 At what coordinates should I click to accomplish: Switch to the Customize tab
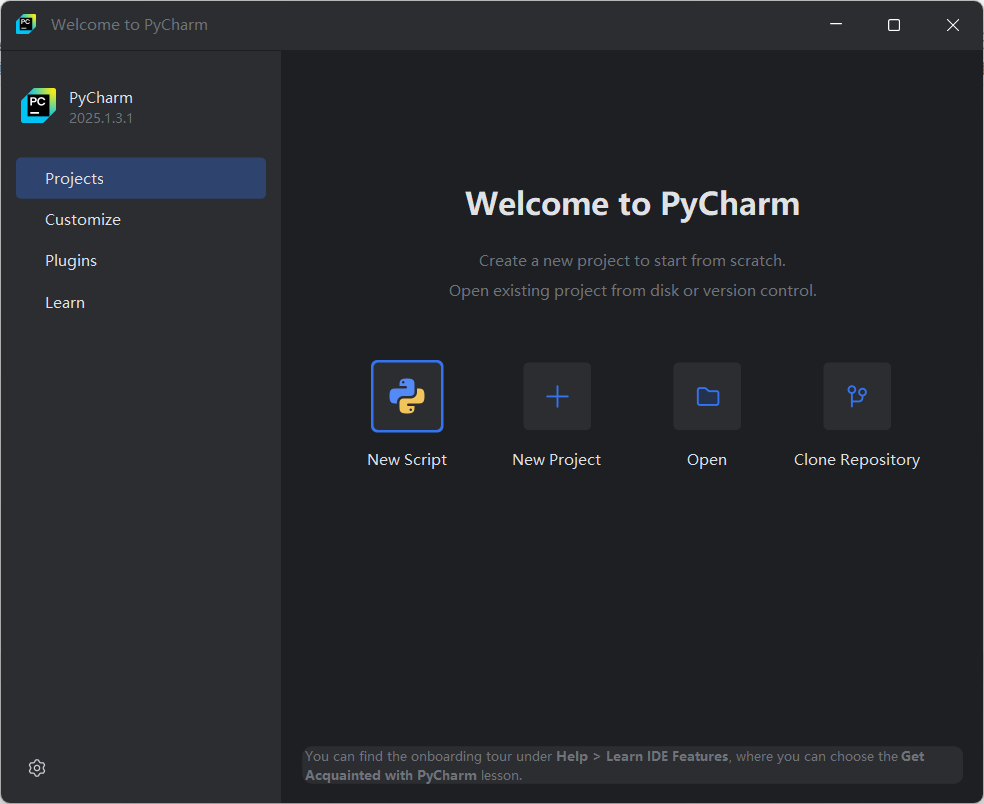pyautogui.click(x=141, y=220)
